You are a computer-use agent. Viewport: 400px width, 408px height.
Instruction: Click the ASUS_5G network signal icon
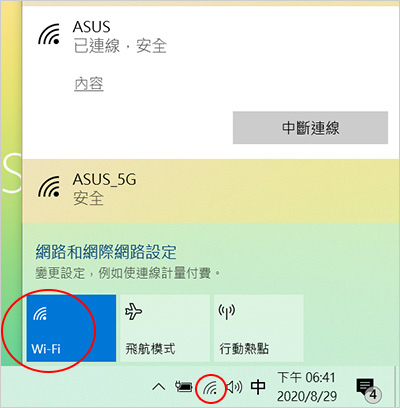[49, 187]
